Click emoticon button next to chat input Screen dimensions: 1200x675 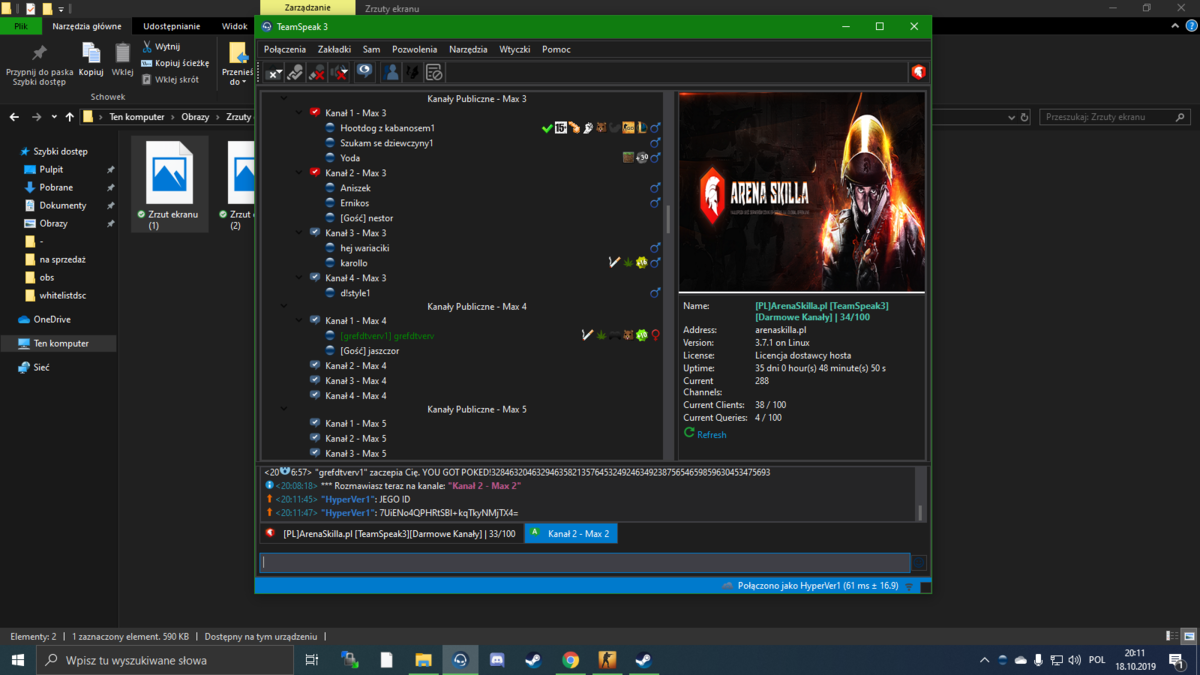click(x=919, y=563)
